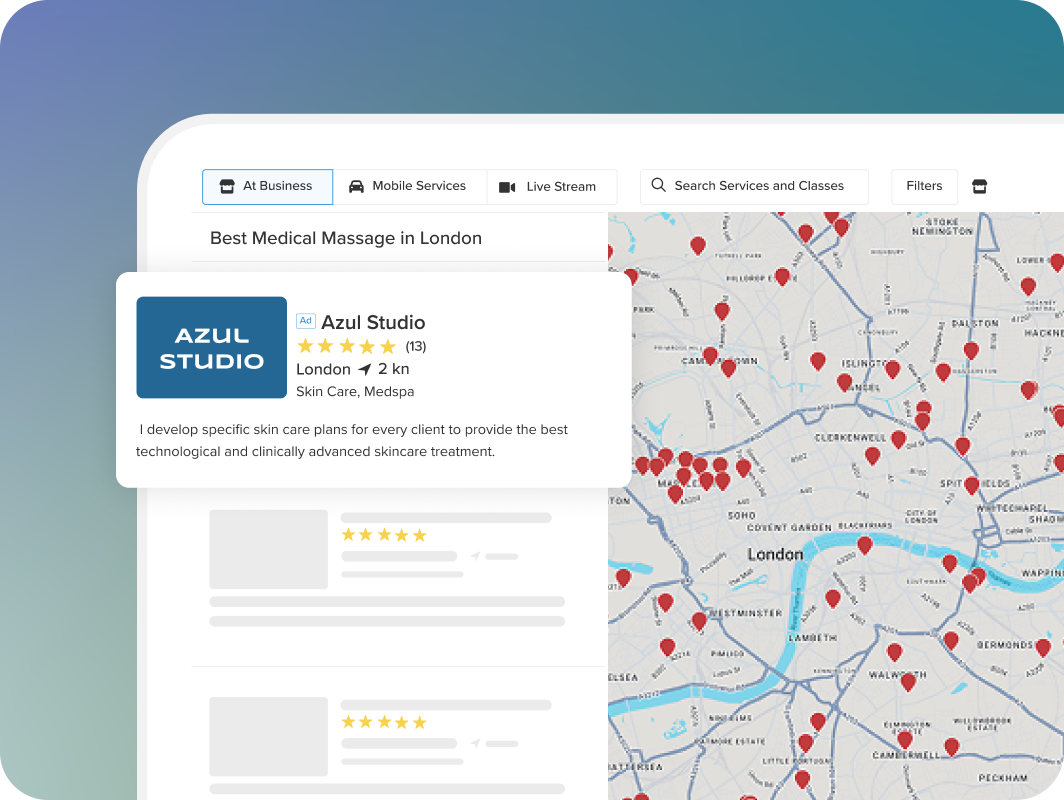Open the Azul Studio business name link
1064x800 pixels.
tap(373, 322)
